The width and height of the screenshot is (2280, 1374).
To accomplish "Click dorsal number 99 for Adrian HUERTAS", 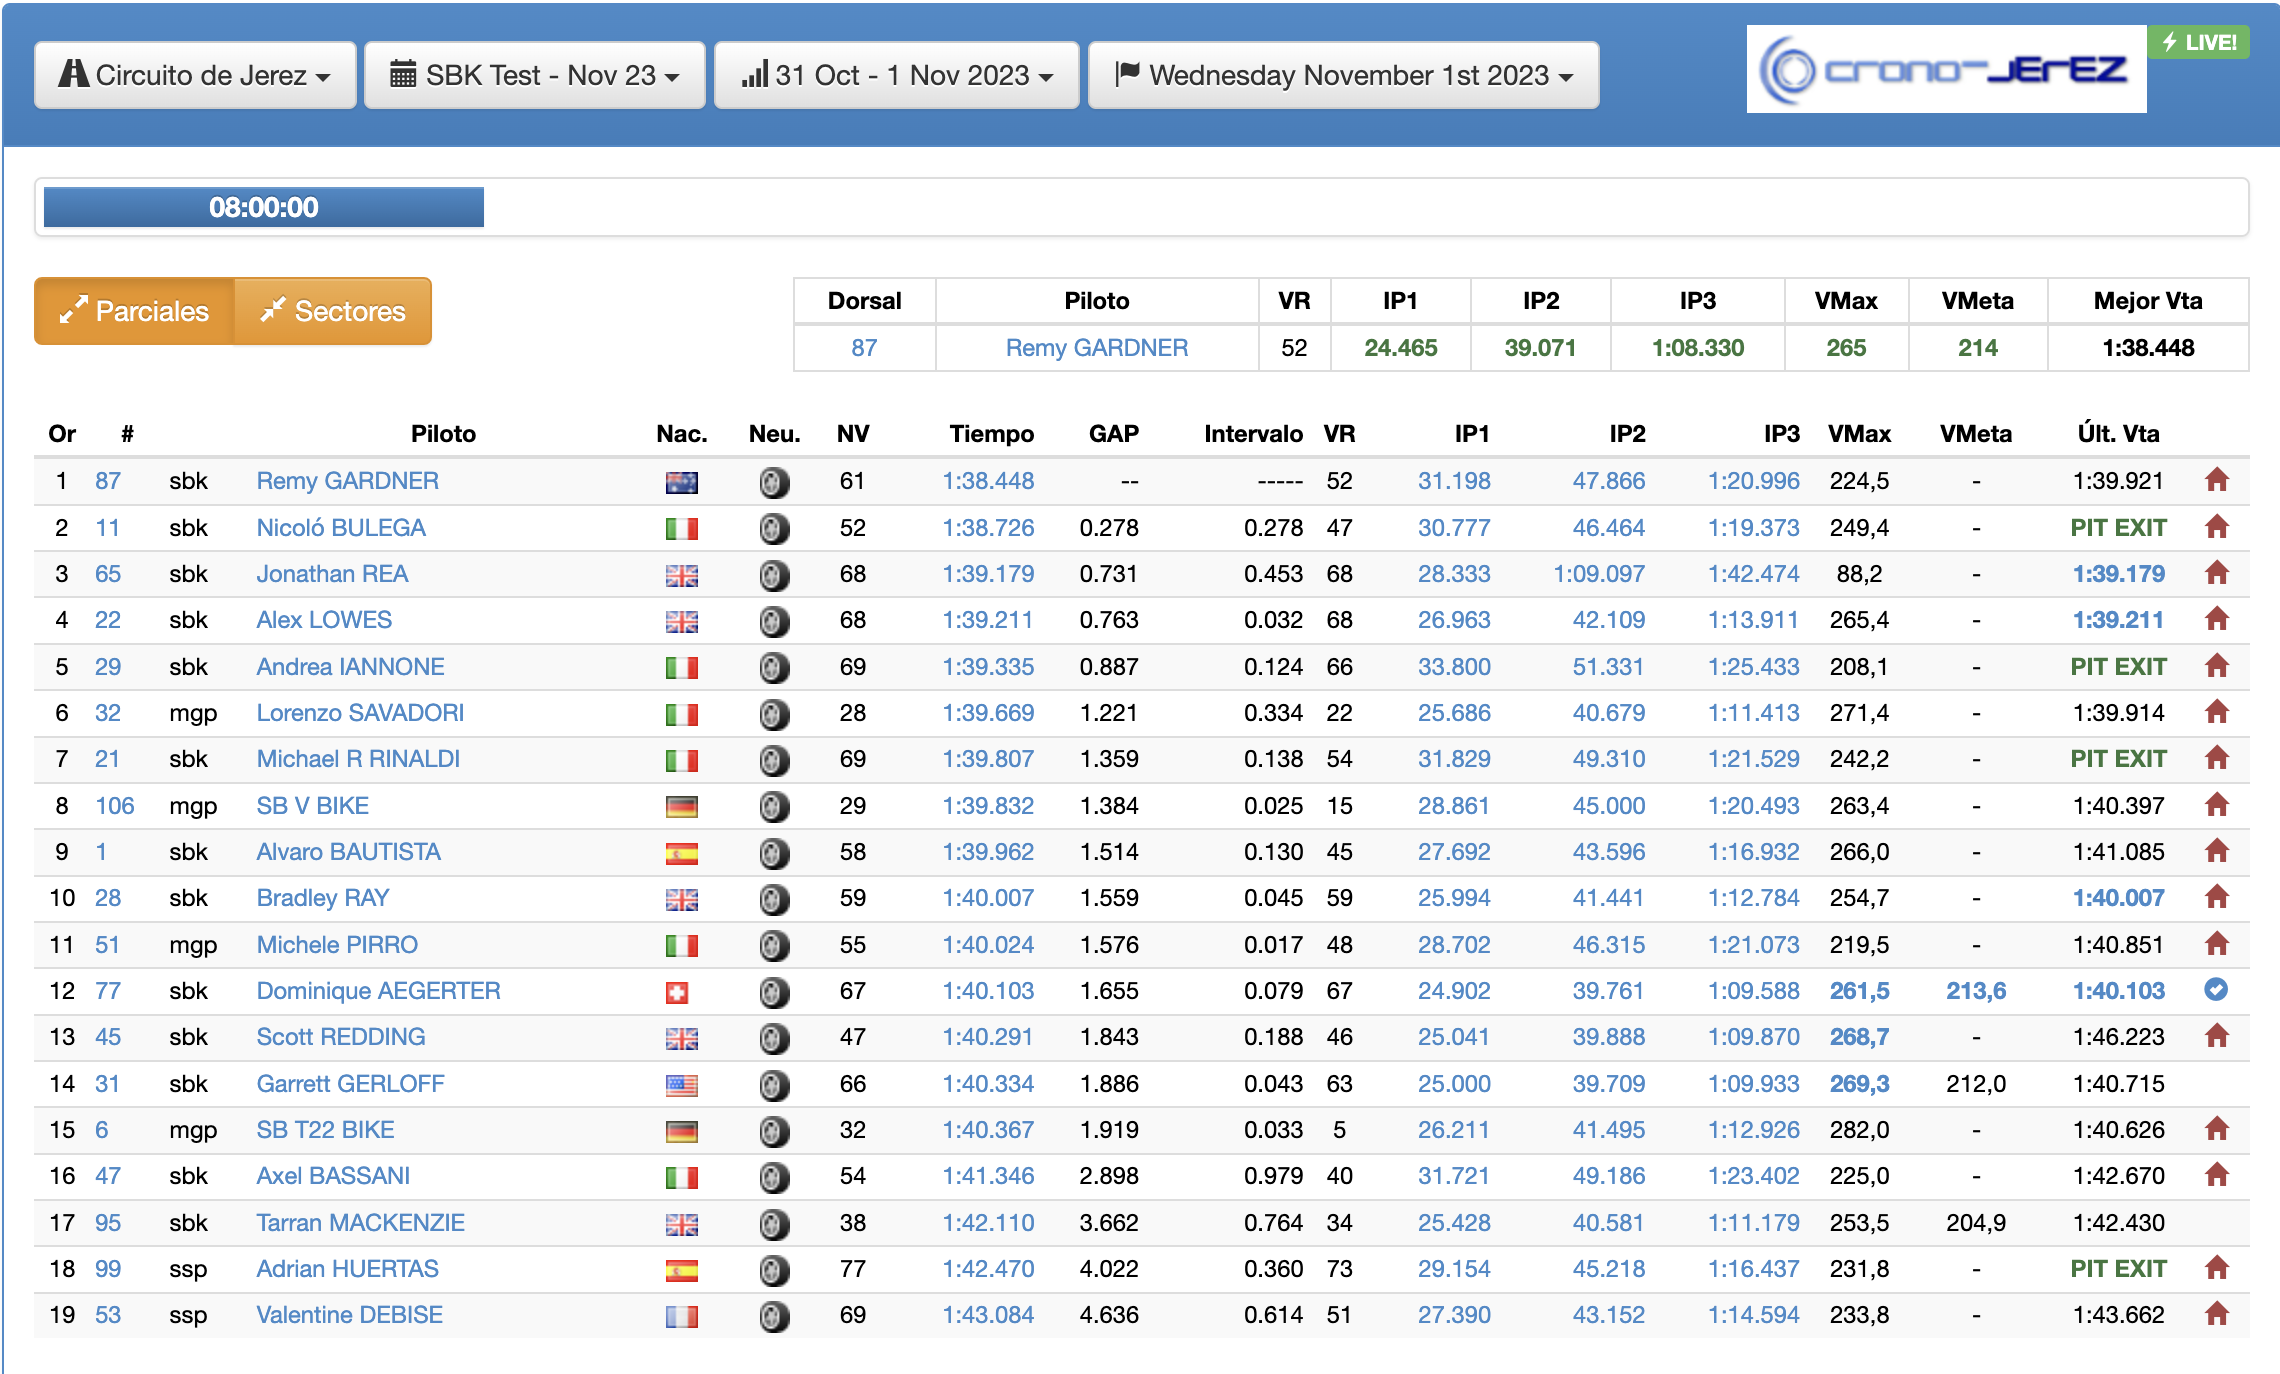I will coord(107,1269).
